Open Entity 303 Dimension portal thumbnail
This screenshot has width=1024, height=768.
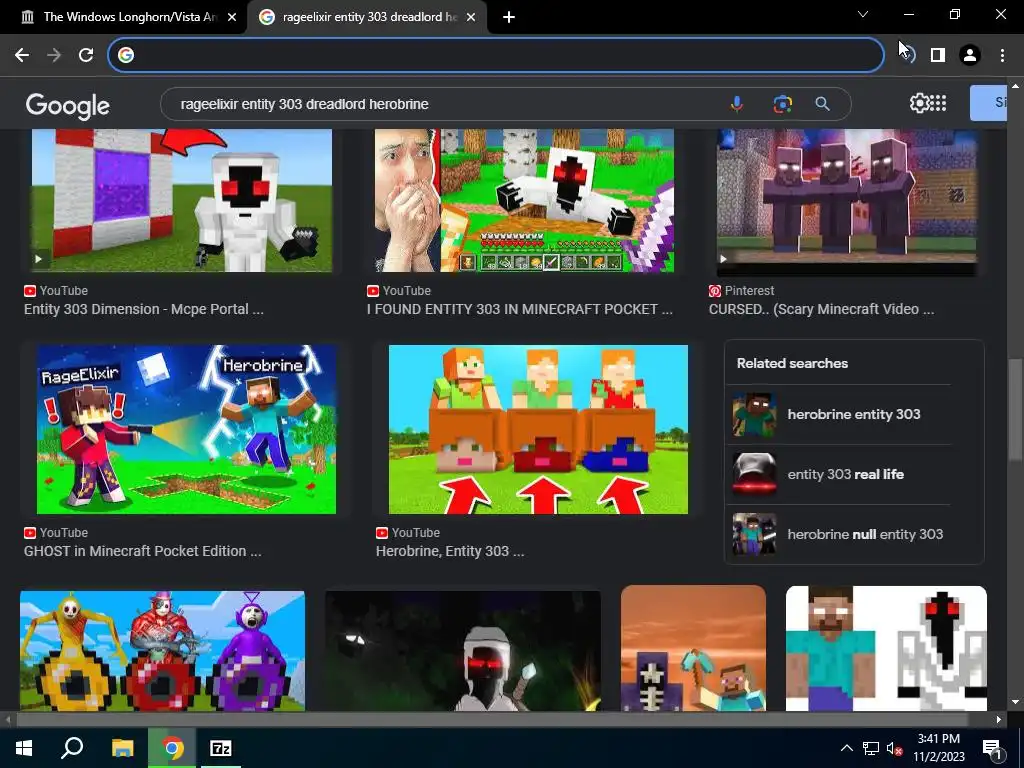click(182, 200)
